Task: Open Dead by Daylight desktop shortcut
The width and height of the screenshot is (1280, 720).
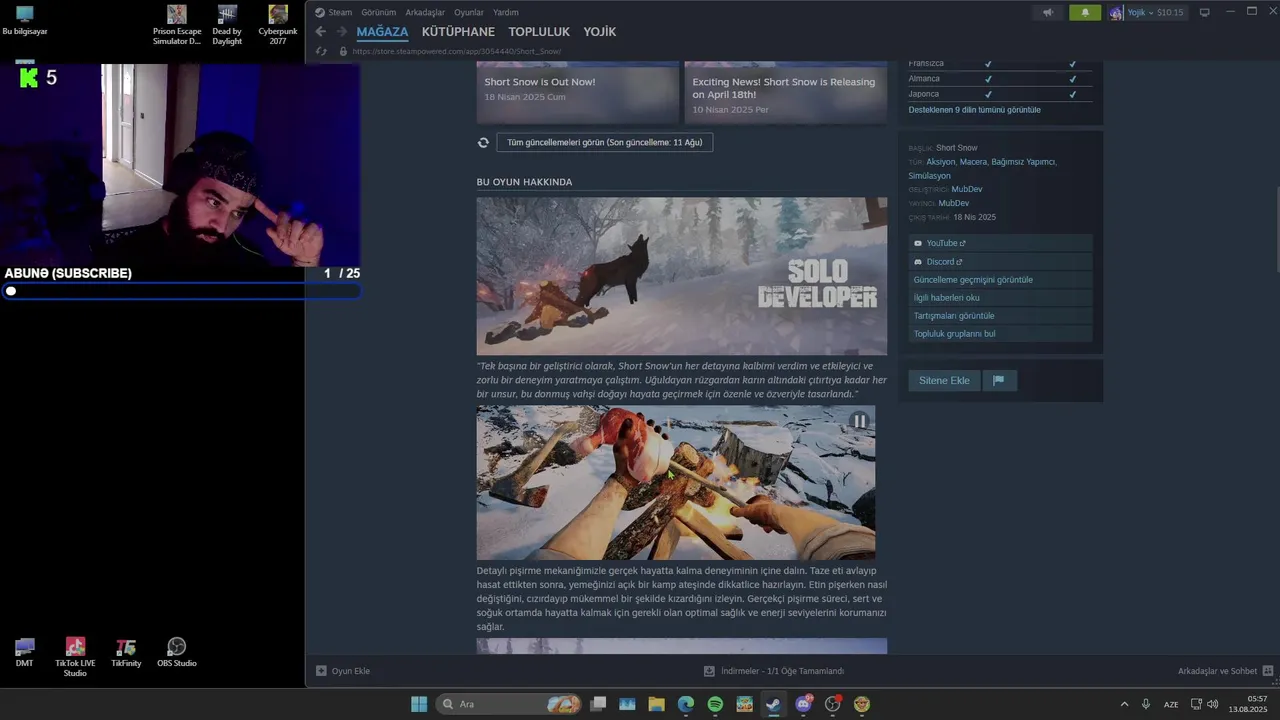Action: 227,25
